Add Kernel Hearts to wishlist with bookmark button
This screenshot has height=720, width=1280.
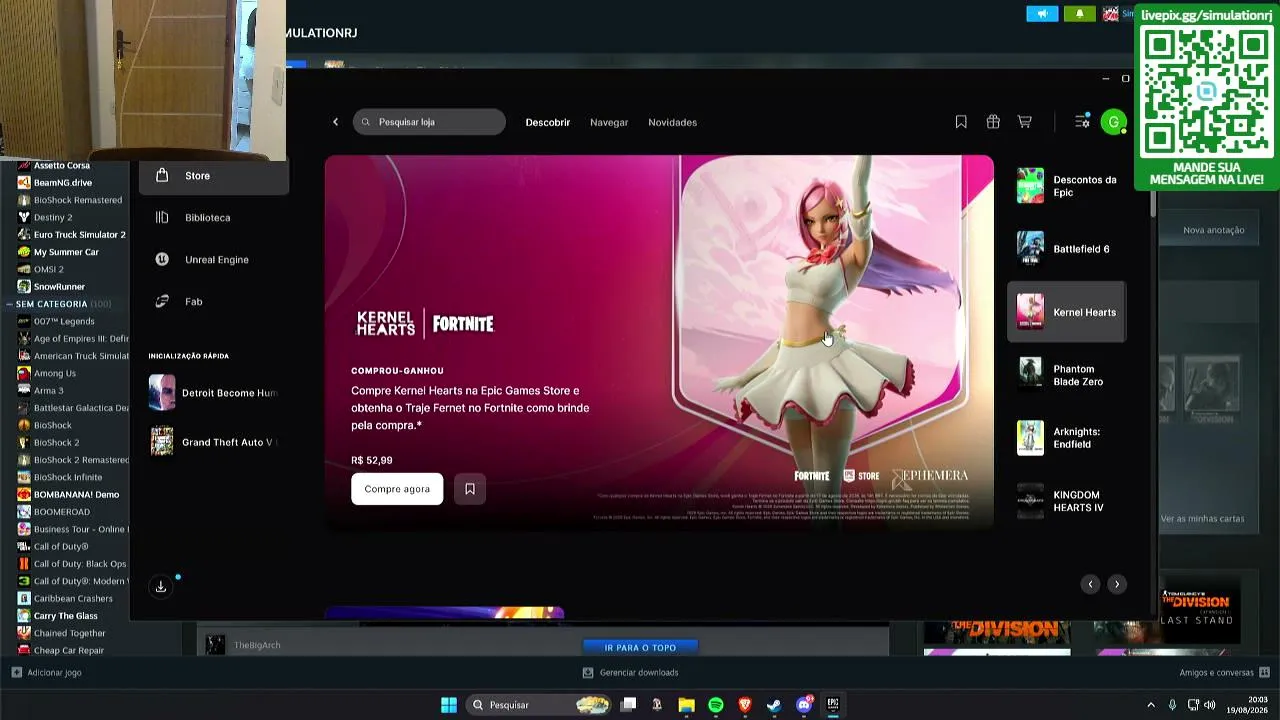[470, 489]
